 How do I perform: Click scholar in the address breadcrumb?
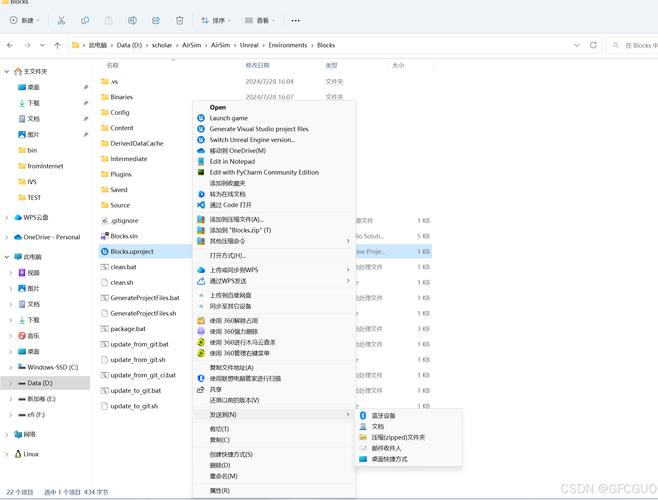[162, 45]
